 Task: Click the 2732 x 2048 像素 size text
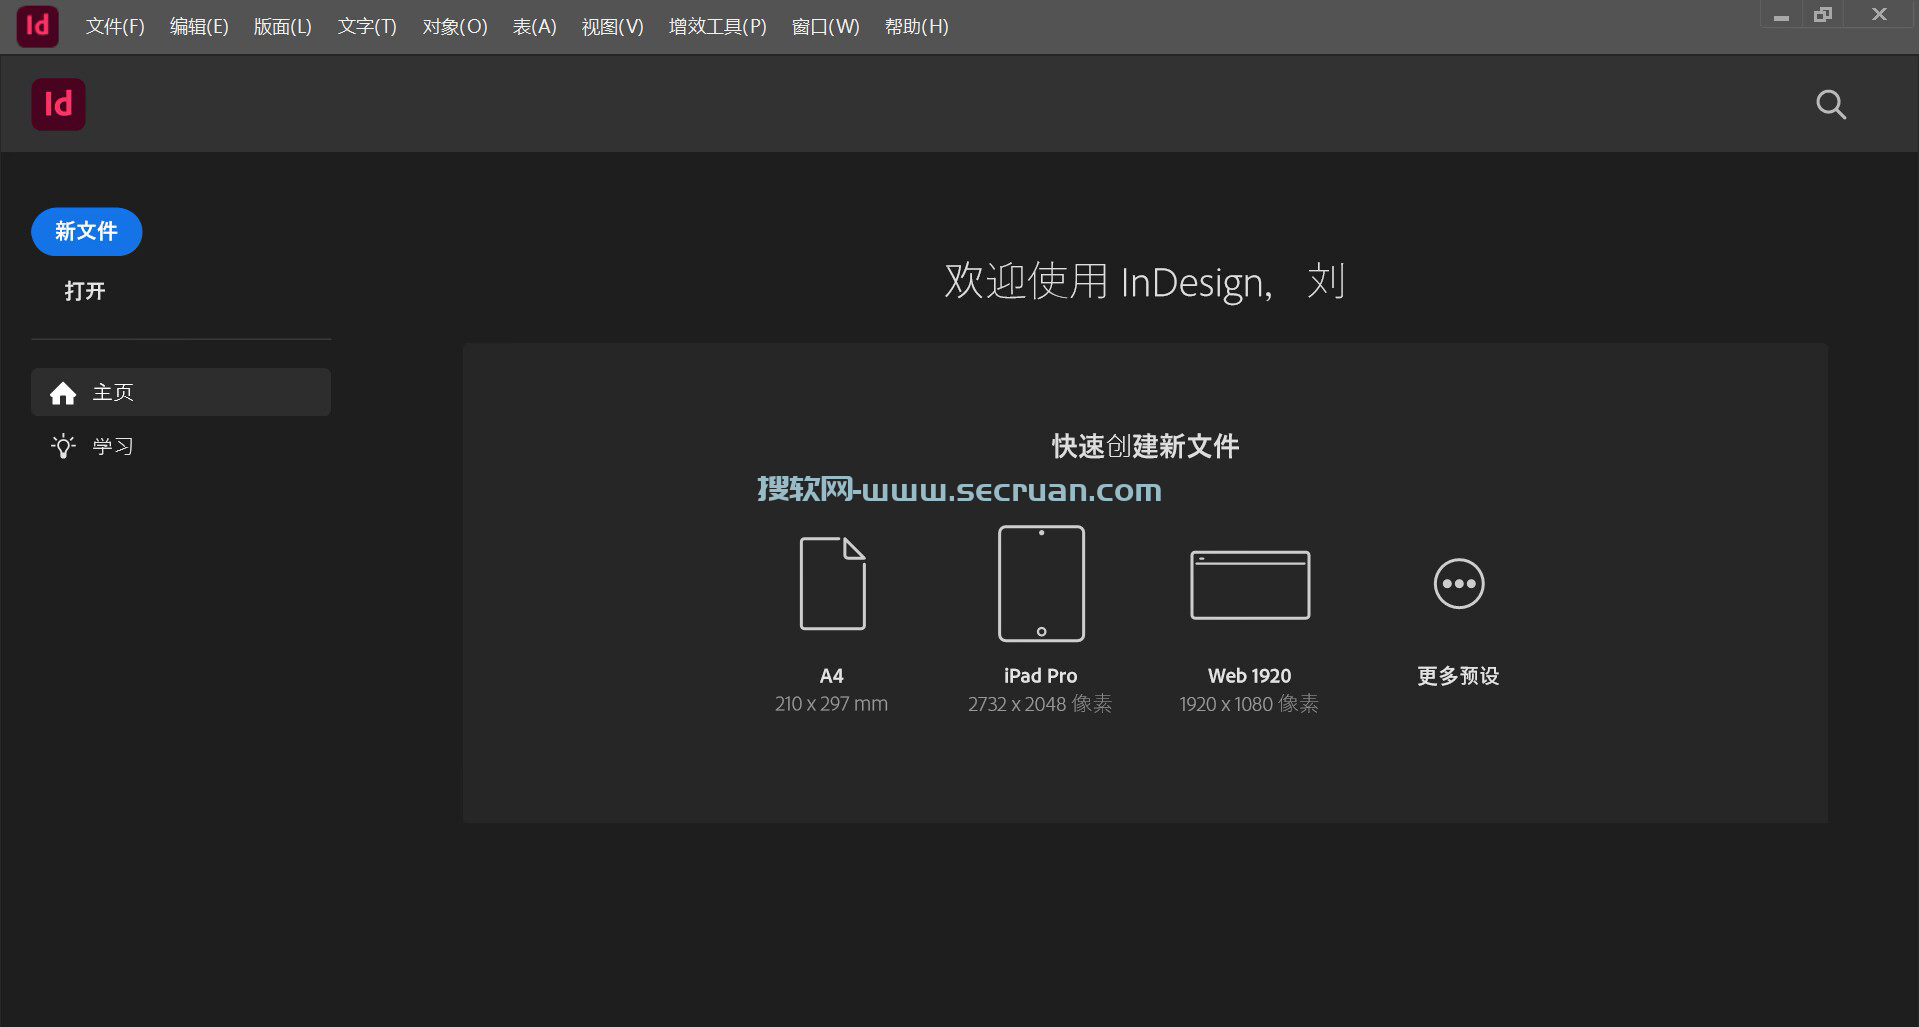(1040, 704)
